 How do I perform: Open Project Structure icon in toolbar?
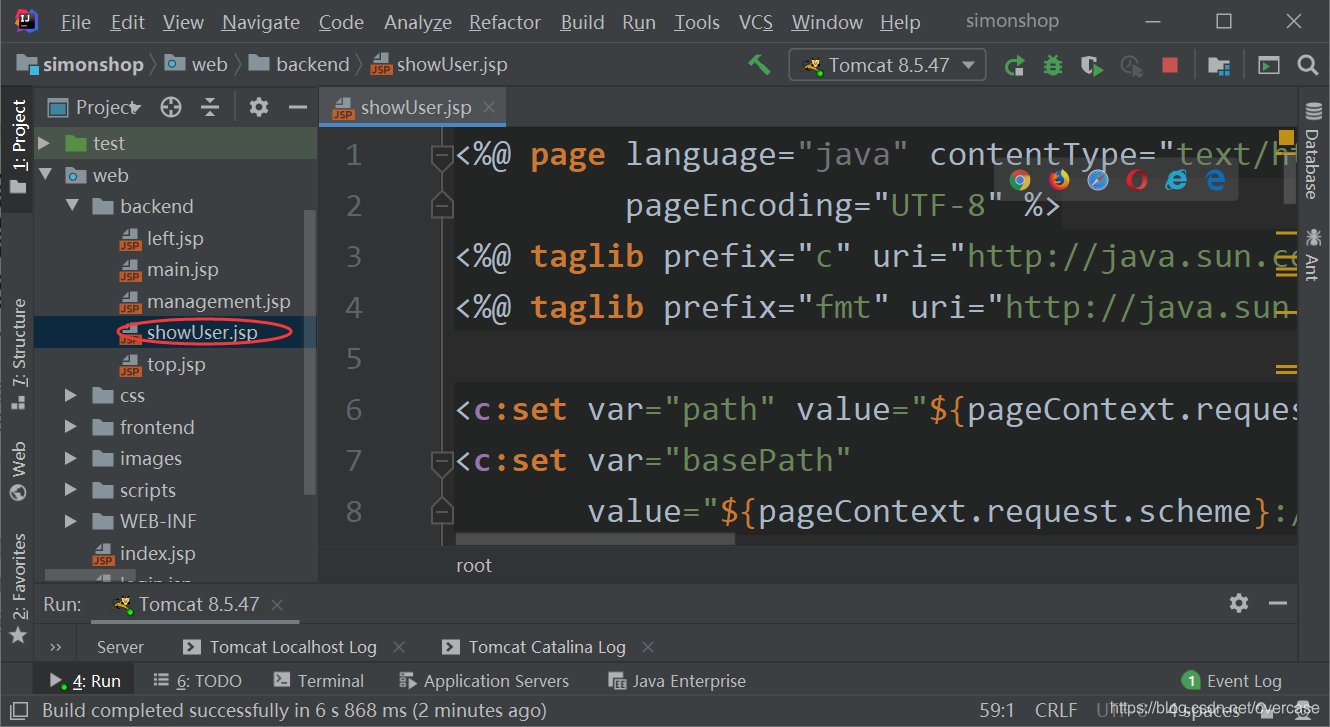pyautogui.click(x=1218, y=66)
